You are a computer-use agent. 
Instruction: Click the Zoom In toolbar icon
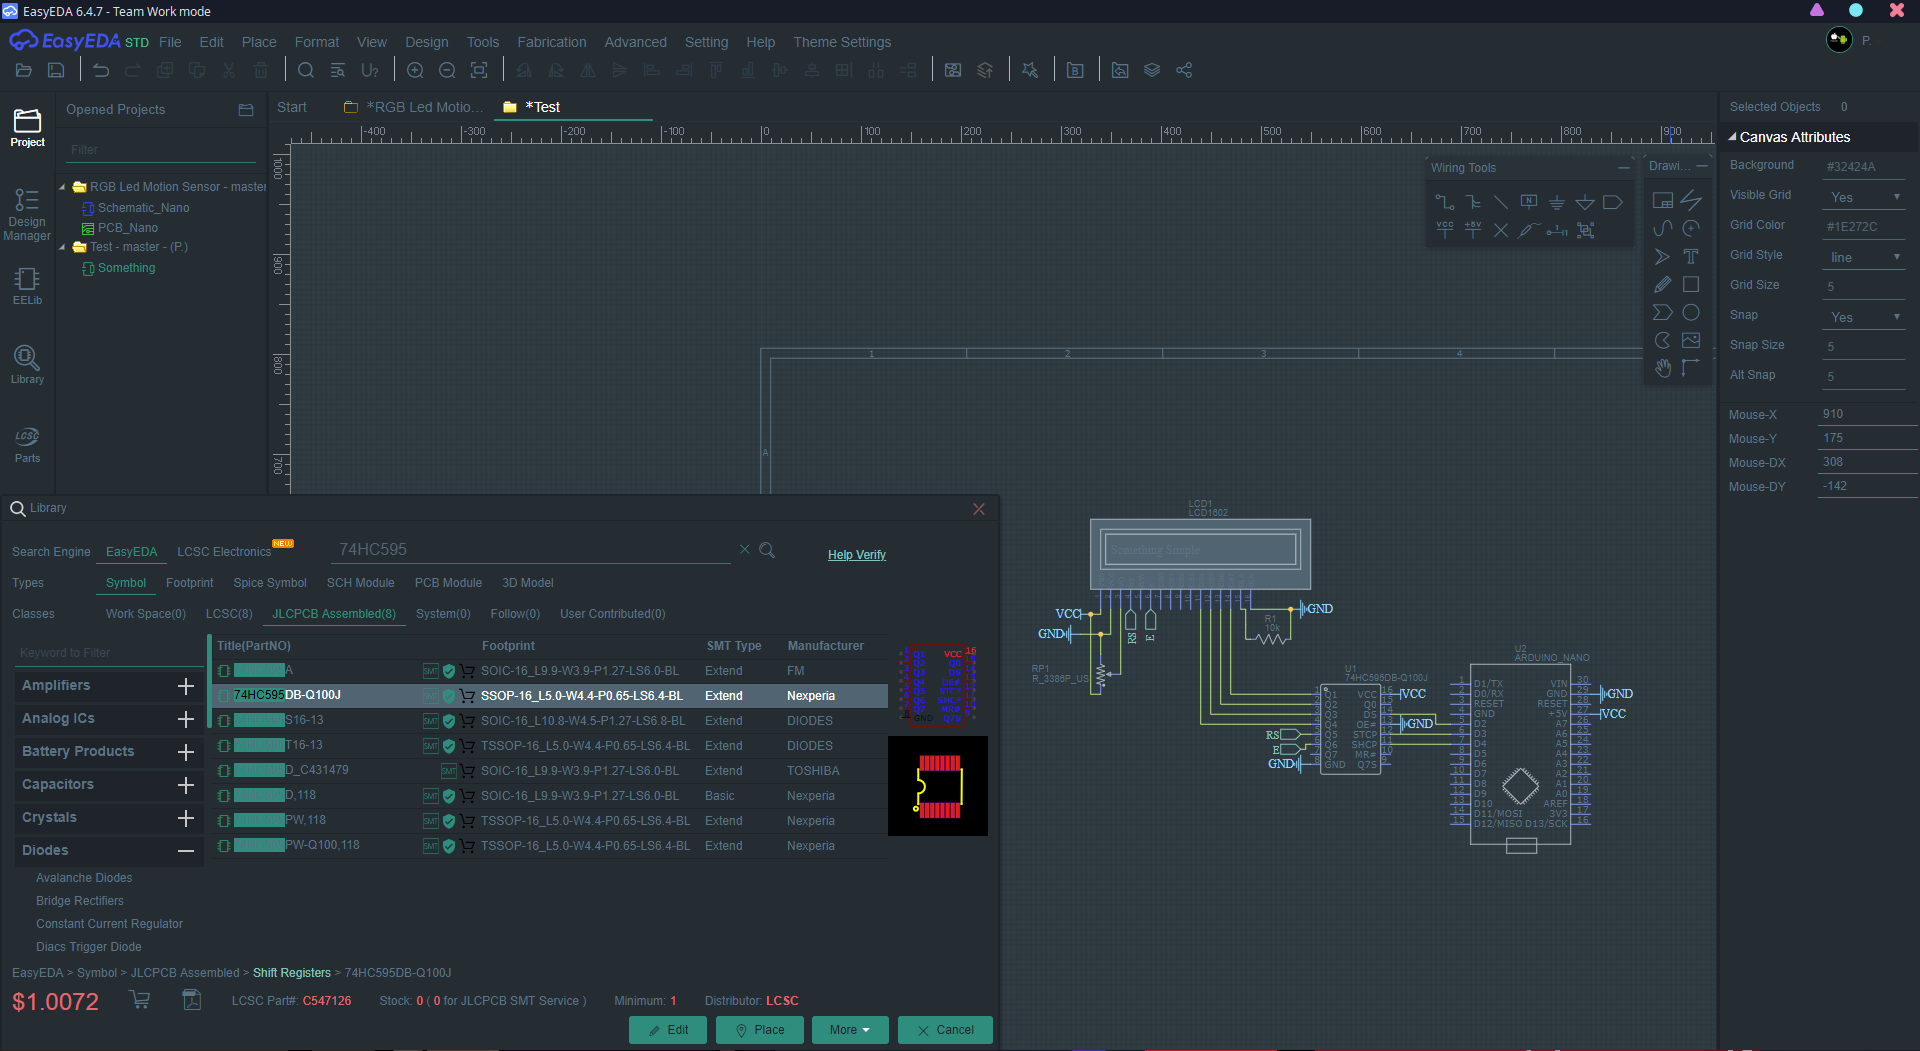pyautogui.click(x=415, y=70)
